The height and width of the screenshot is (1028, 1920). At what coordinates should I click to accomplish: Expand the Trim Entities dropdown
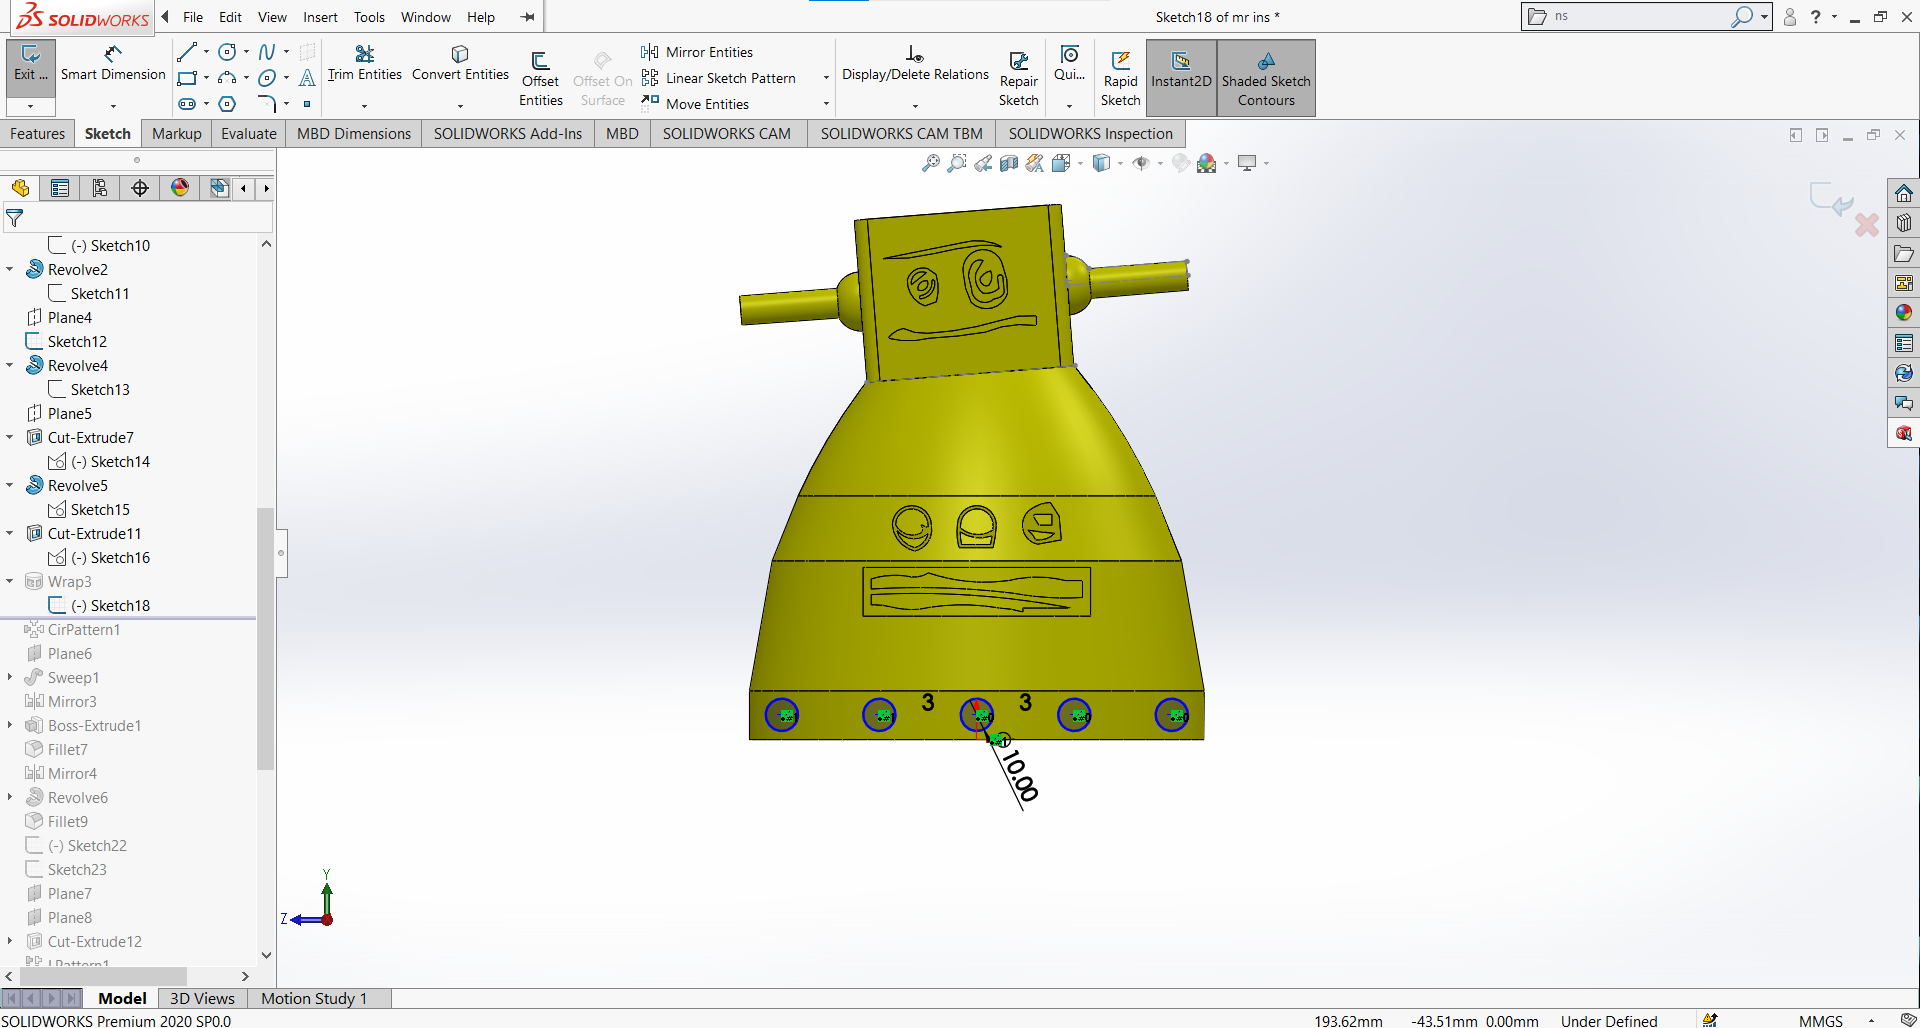tap(364, 105)
